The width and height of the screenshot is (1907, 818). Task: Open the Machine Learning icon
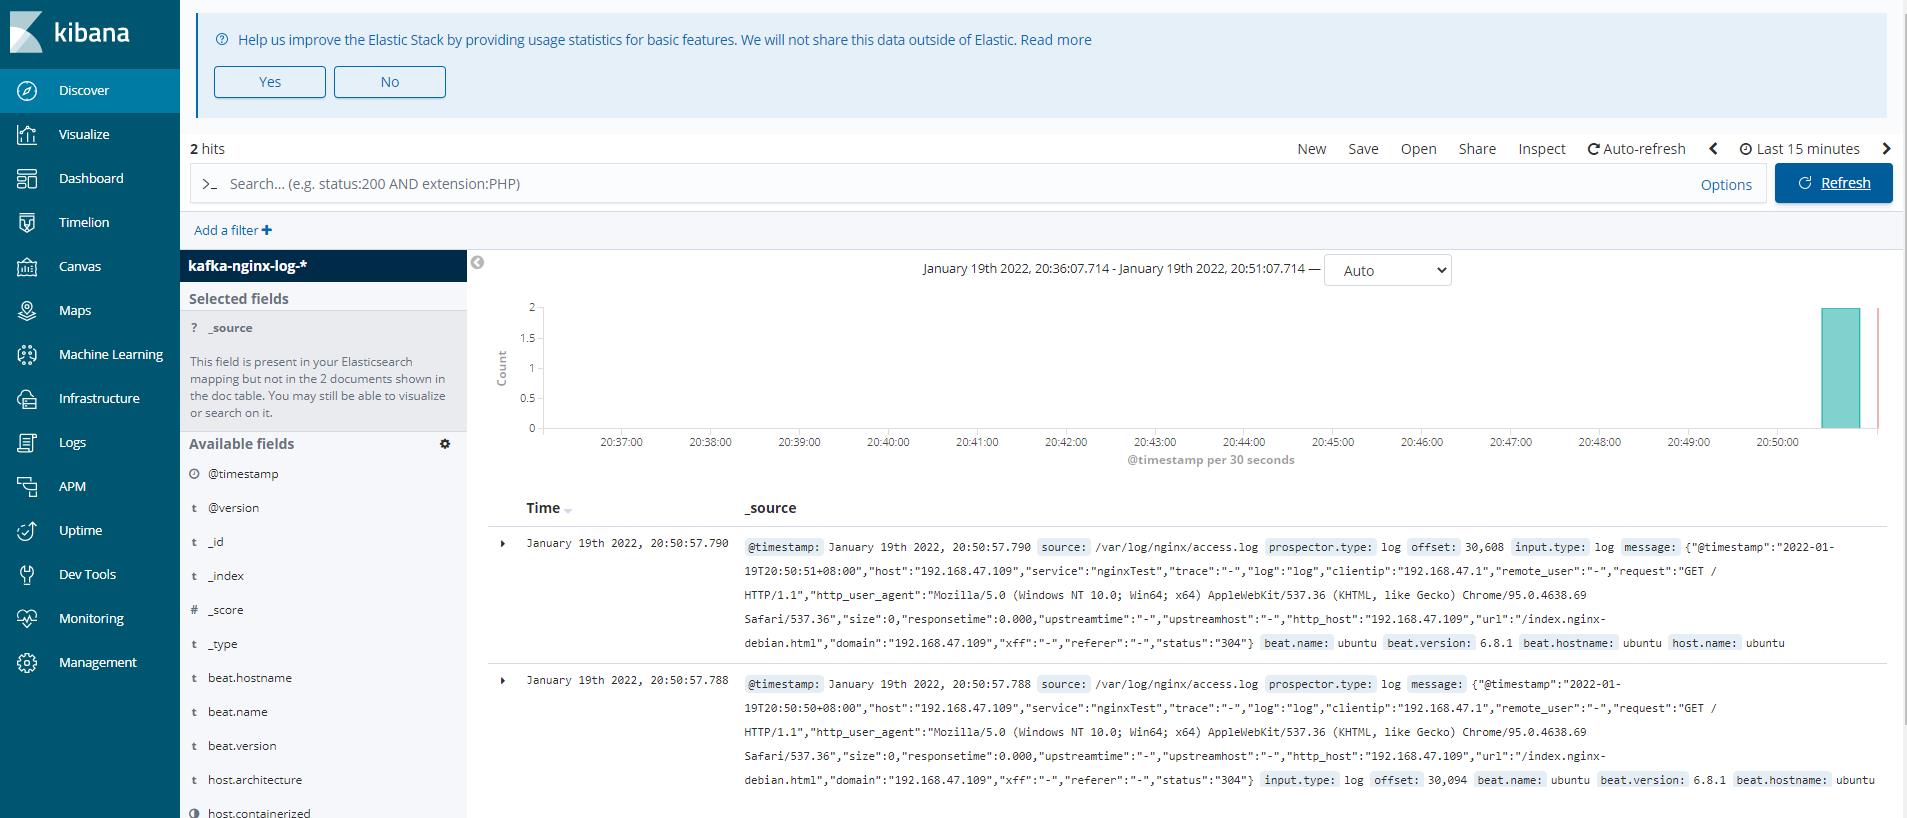[x=27, y=355]
